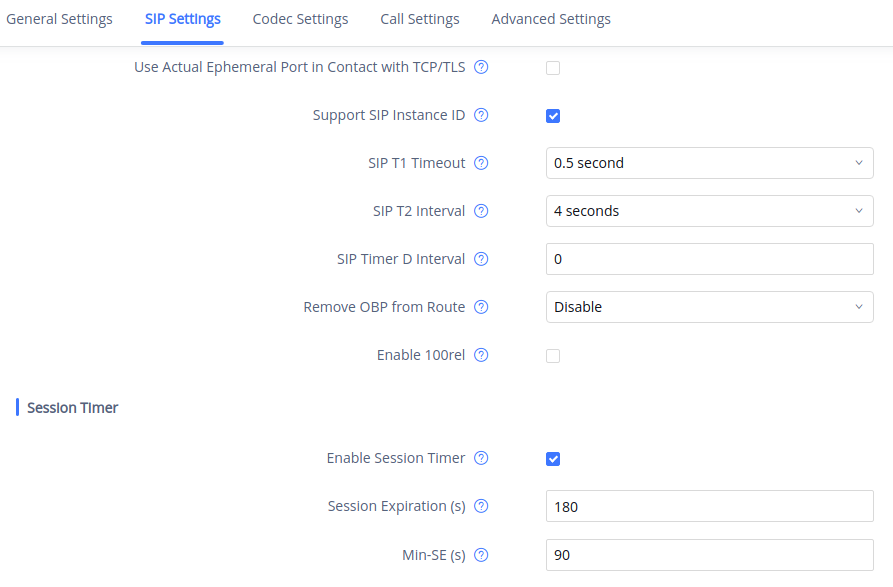Show help for Support SIP Instance ID

[481, 115]
